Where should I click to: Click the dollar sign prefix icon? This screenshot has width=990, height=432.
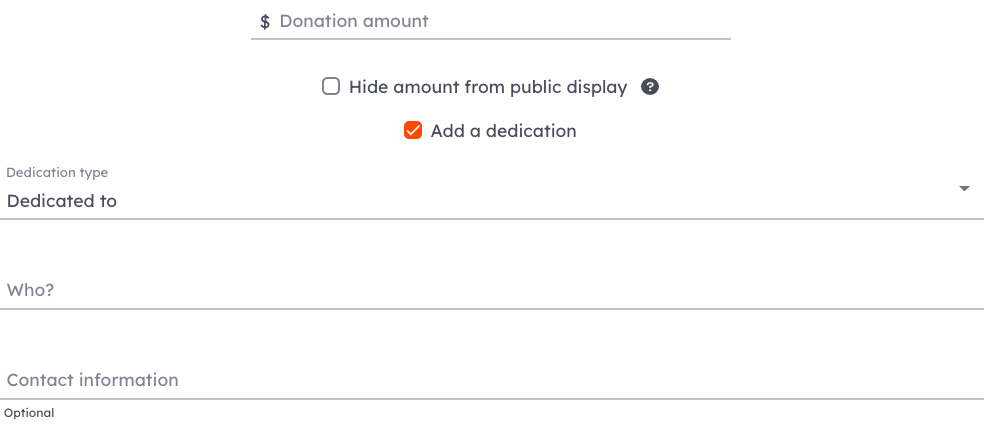(265, 21)
